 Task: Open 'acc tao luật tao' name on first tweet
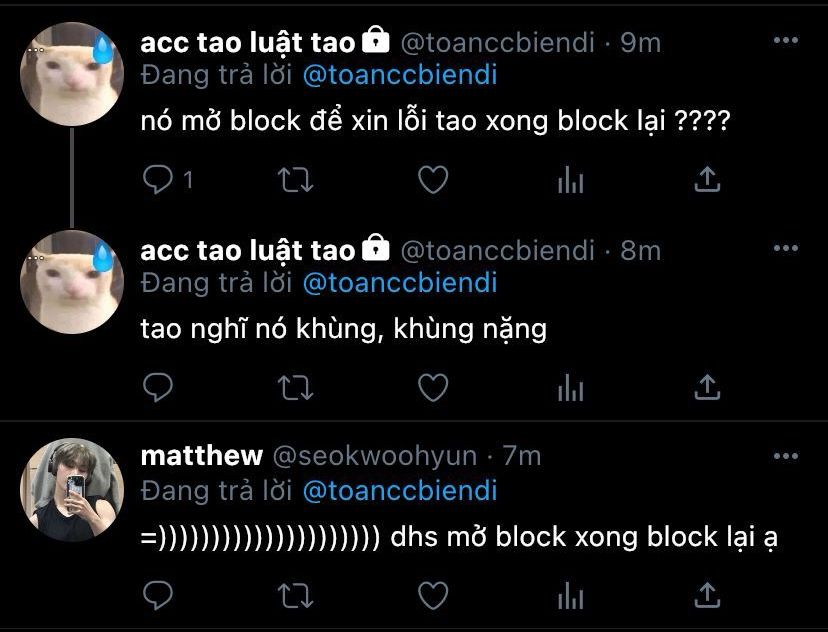(x=248, y=42)
